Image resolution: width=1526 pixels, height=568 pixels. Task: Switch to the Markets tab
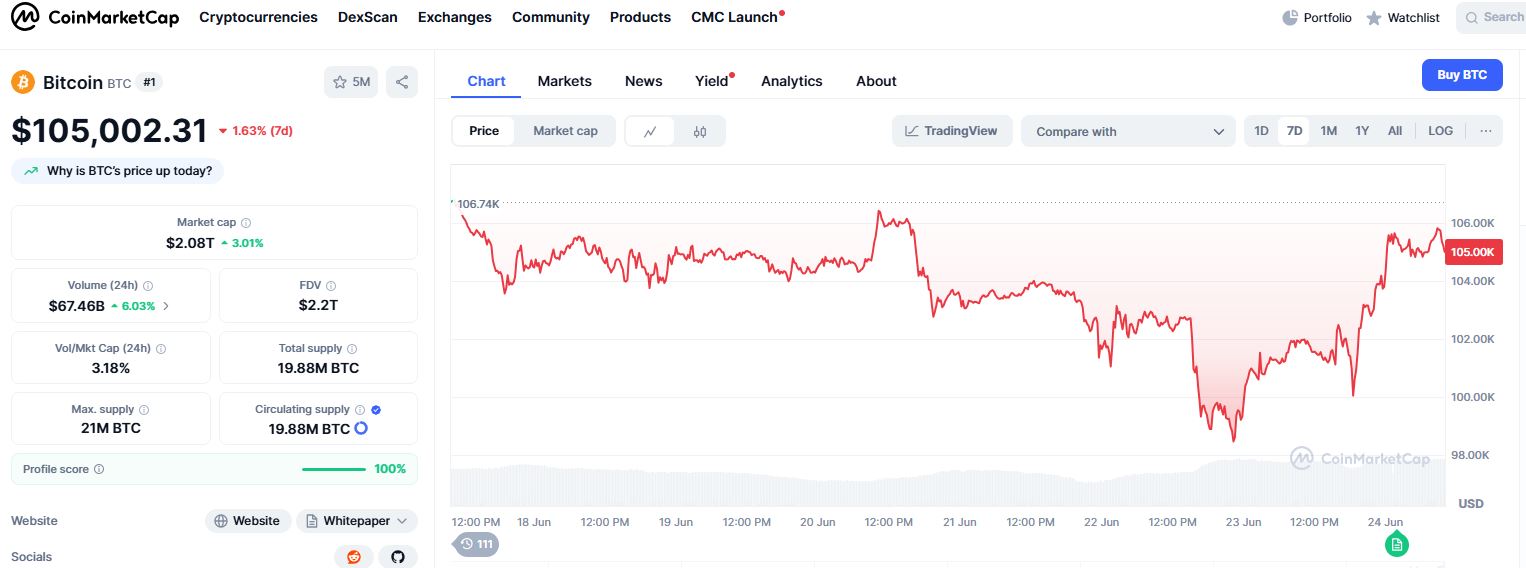(565, 81)
